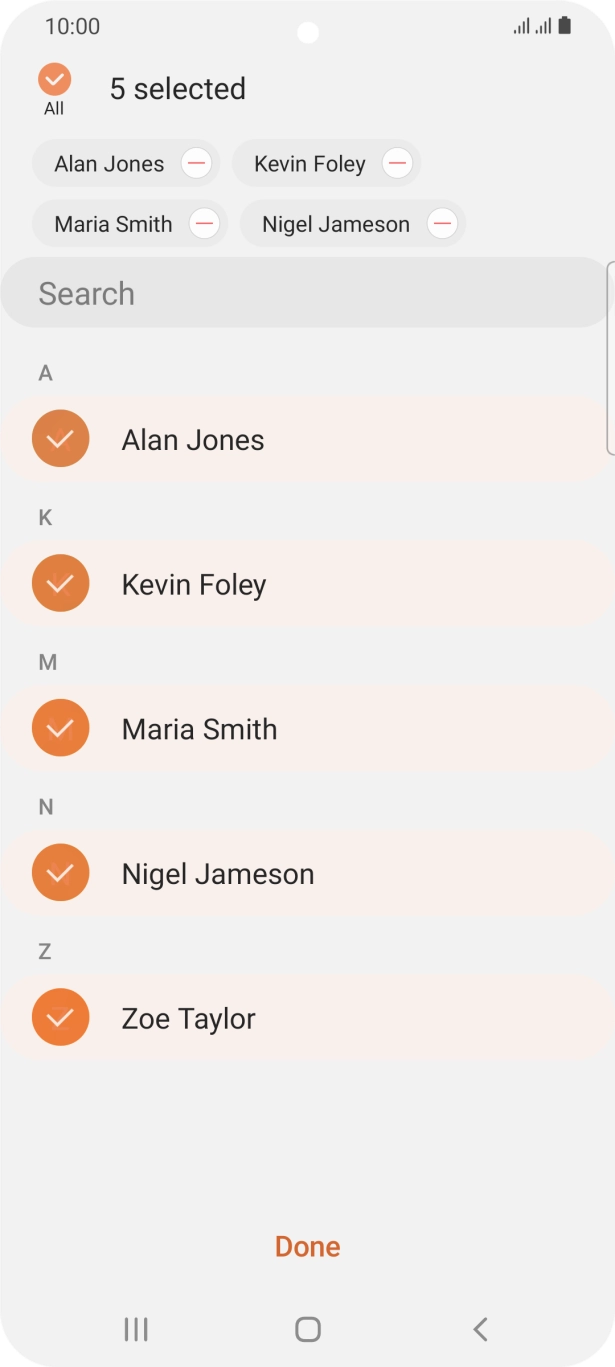Uncheck Kevin Foley contact checkmark

tap(60, 583)
